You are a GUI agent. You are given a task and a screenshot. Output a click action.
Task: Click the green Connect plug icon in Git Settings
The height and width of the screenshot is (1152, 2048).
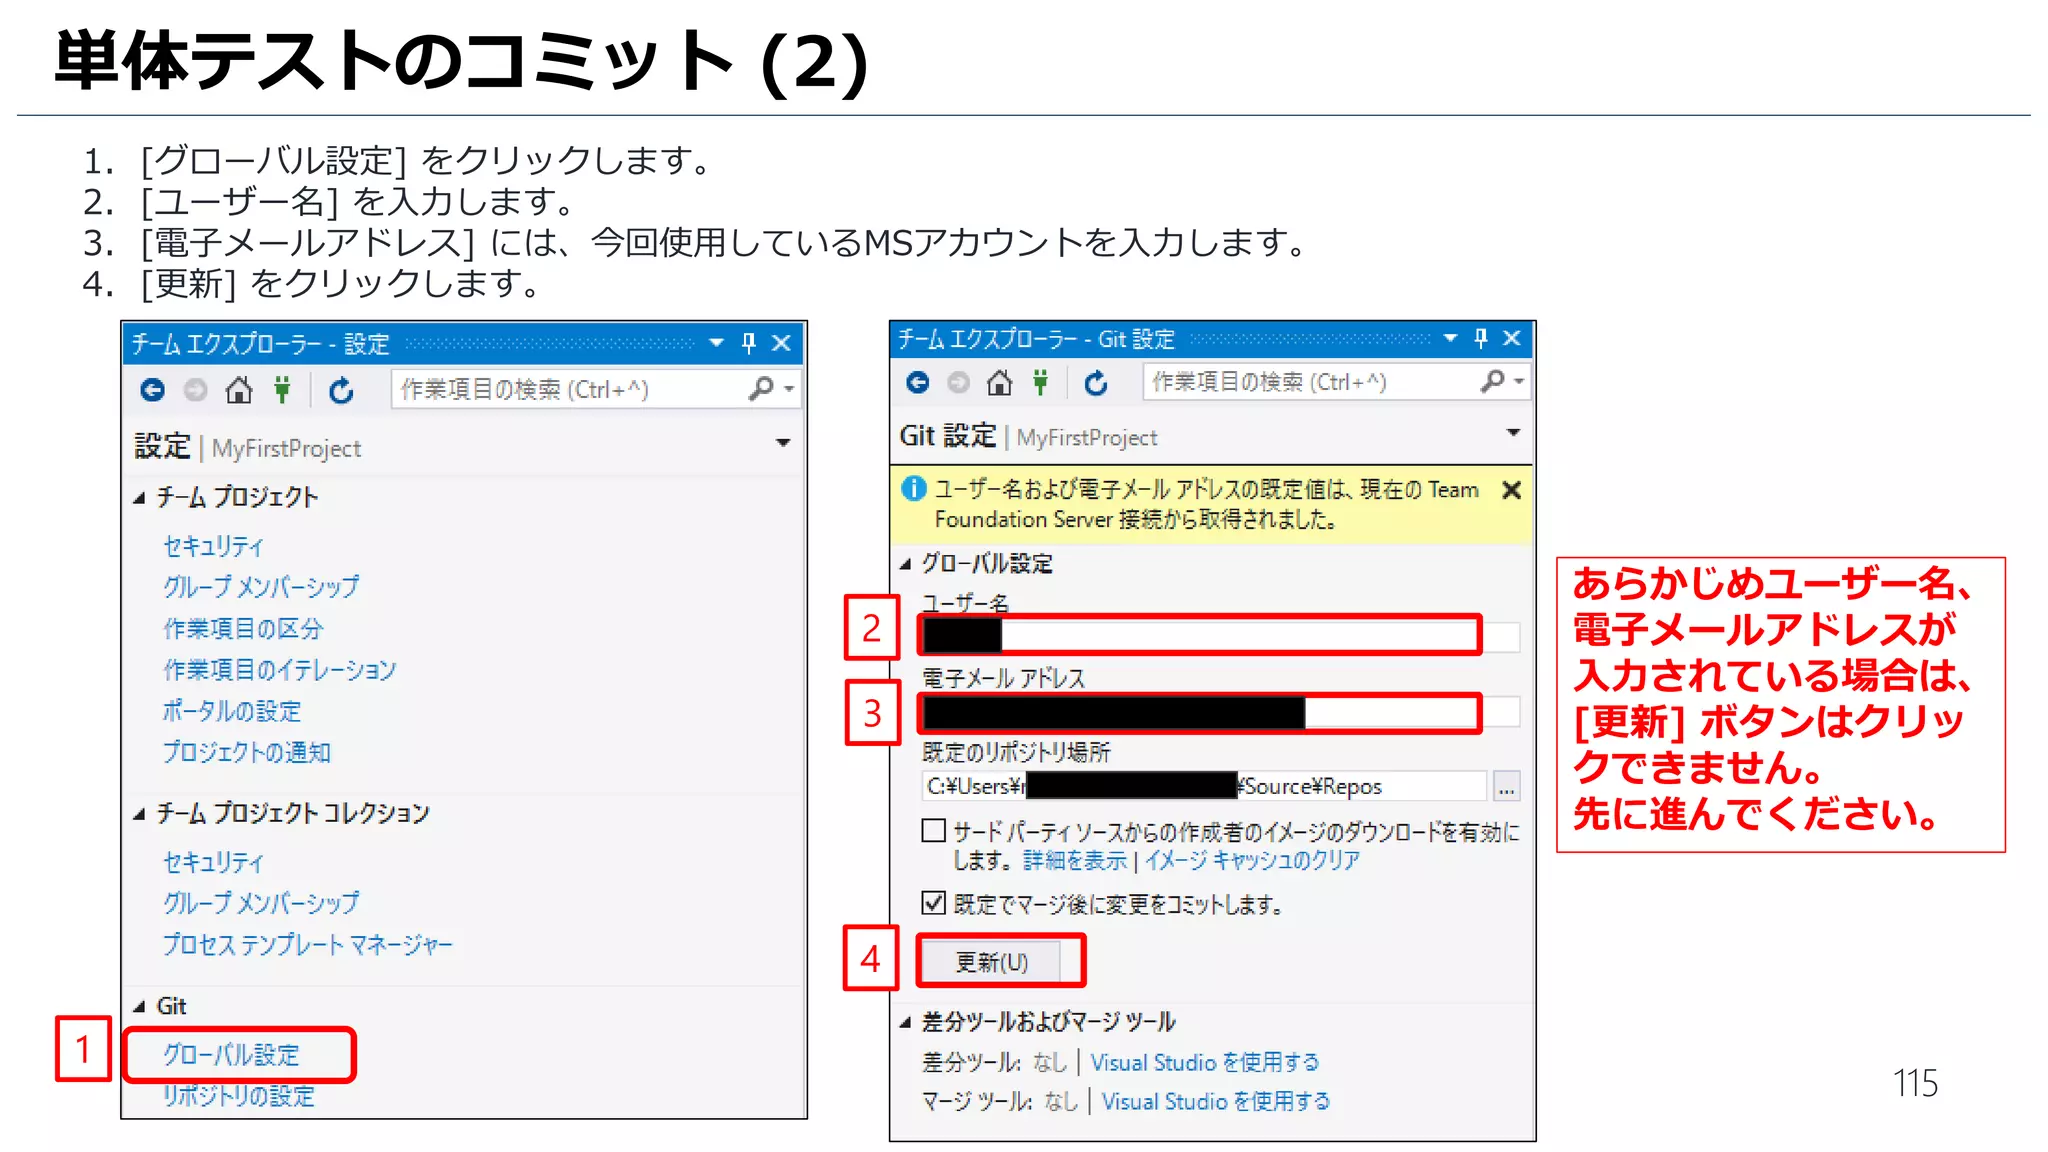click(x=1041, y=382)
